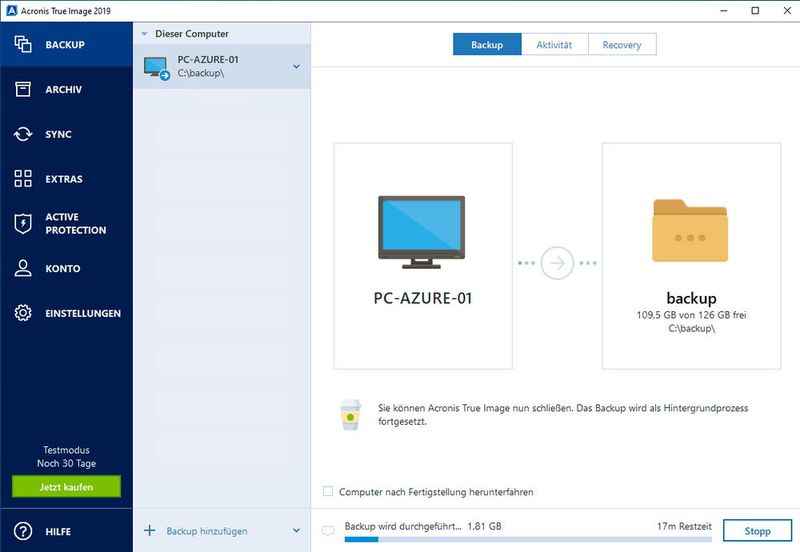
Task: Click the backup progress bar
Action: click(x=528, y=539)
